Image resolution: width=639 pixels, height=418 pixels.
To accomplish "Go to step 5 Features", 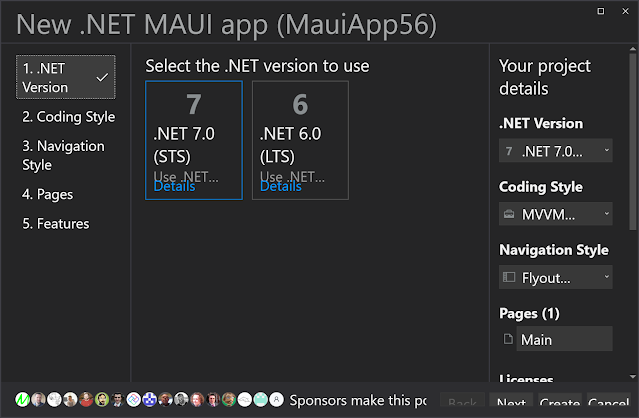I will pyautogui.click(x=55, y=224).
